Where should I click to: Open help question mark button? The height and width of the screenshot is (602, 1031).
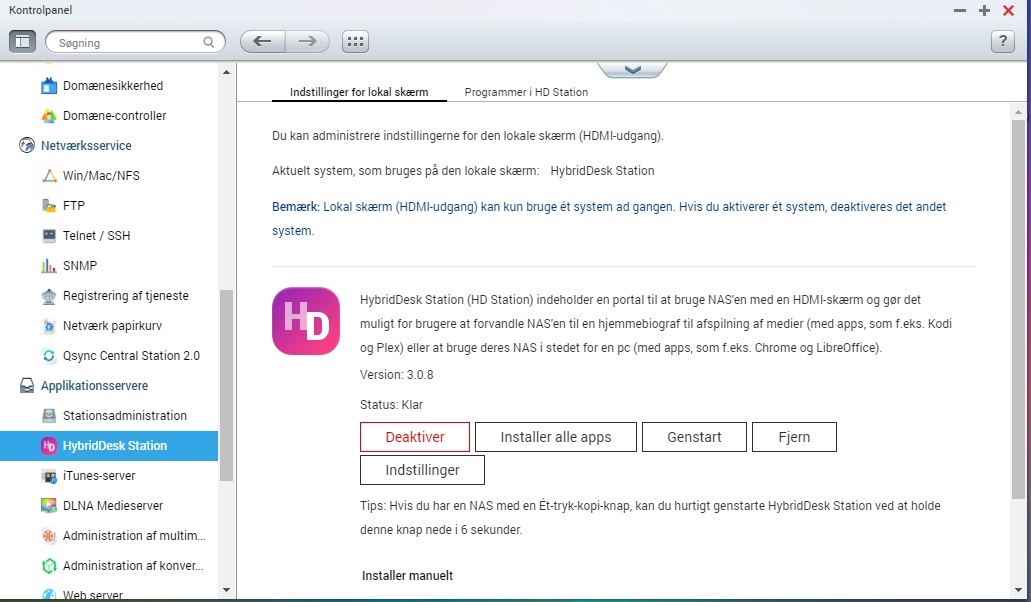(x=1003, y=41)
